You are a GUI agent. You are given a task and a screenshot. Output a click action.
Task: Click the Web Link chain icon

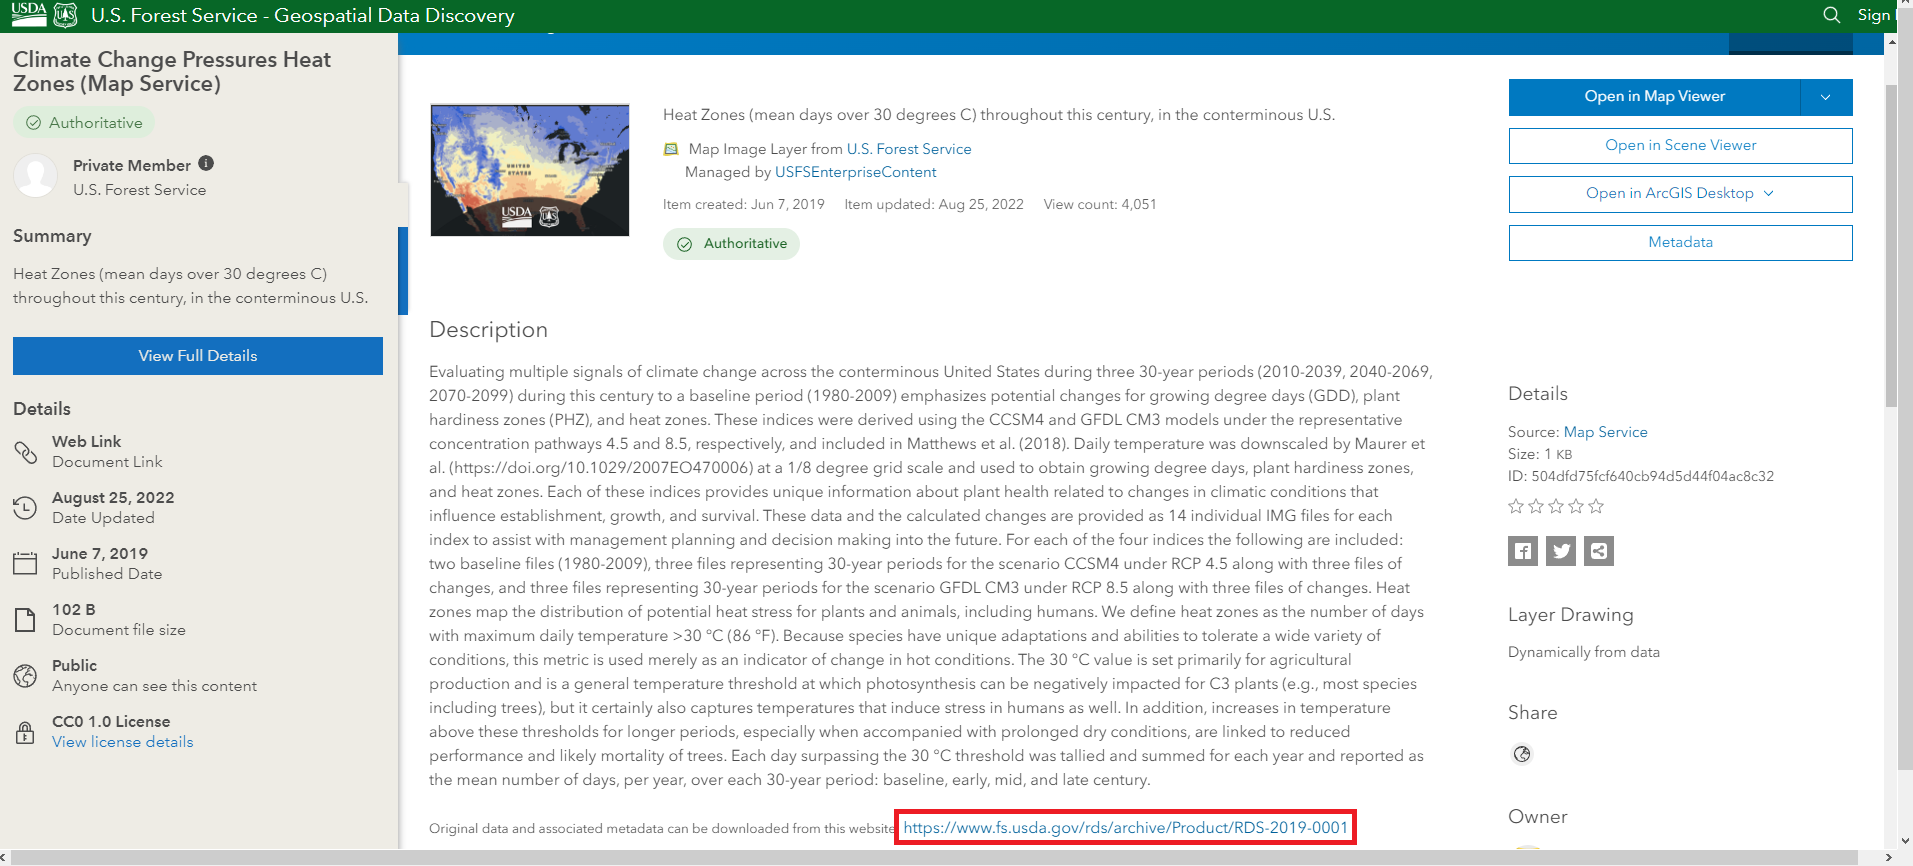pyautogui.click(x=25, y=452)
